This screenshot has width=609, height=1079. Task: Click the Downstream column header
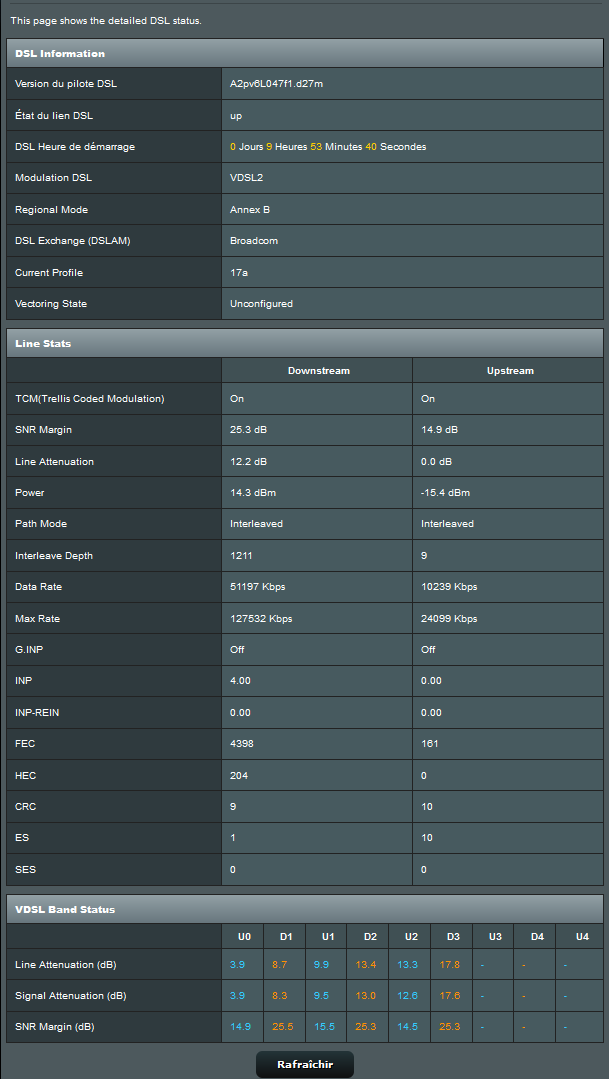(x=319, y=370)
